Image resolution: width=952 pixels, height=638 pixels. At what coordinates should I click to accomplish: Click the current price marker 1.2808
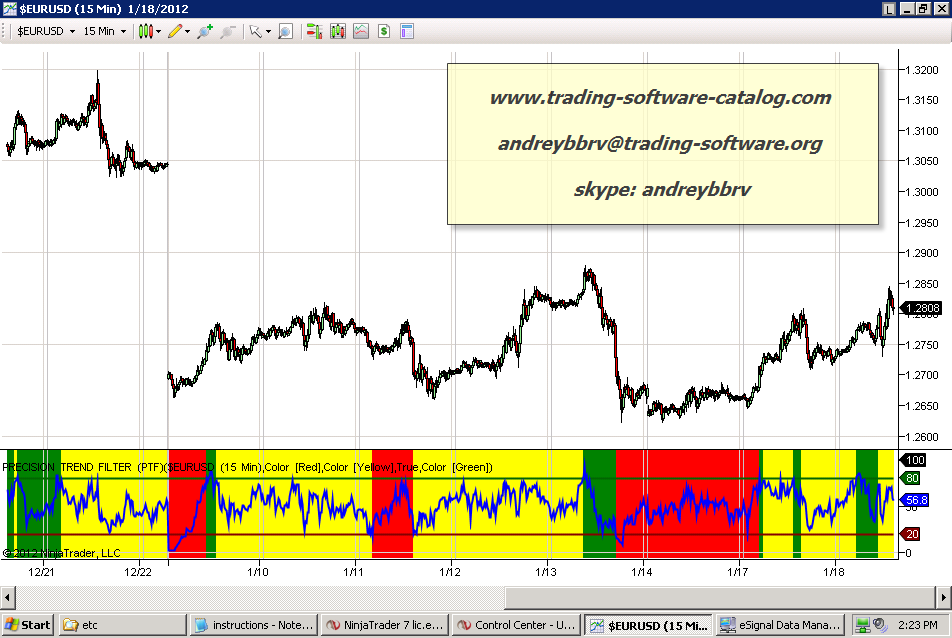pos(921,309)
